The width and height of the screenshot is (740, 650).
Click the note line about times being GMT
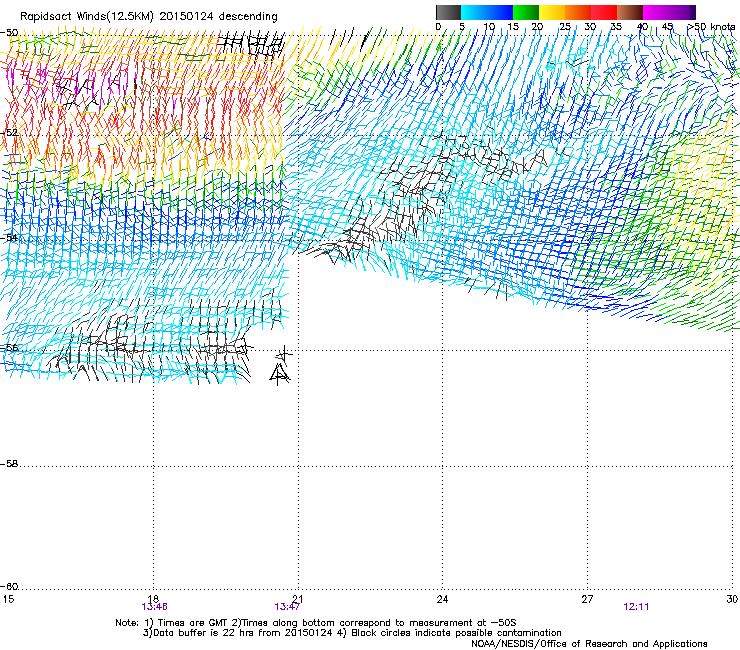316,623
